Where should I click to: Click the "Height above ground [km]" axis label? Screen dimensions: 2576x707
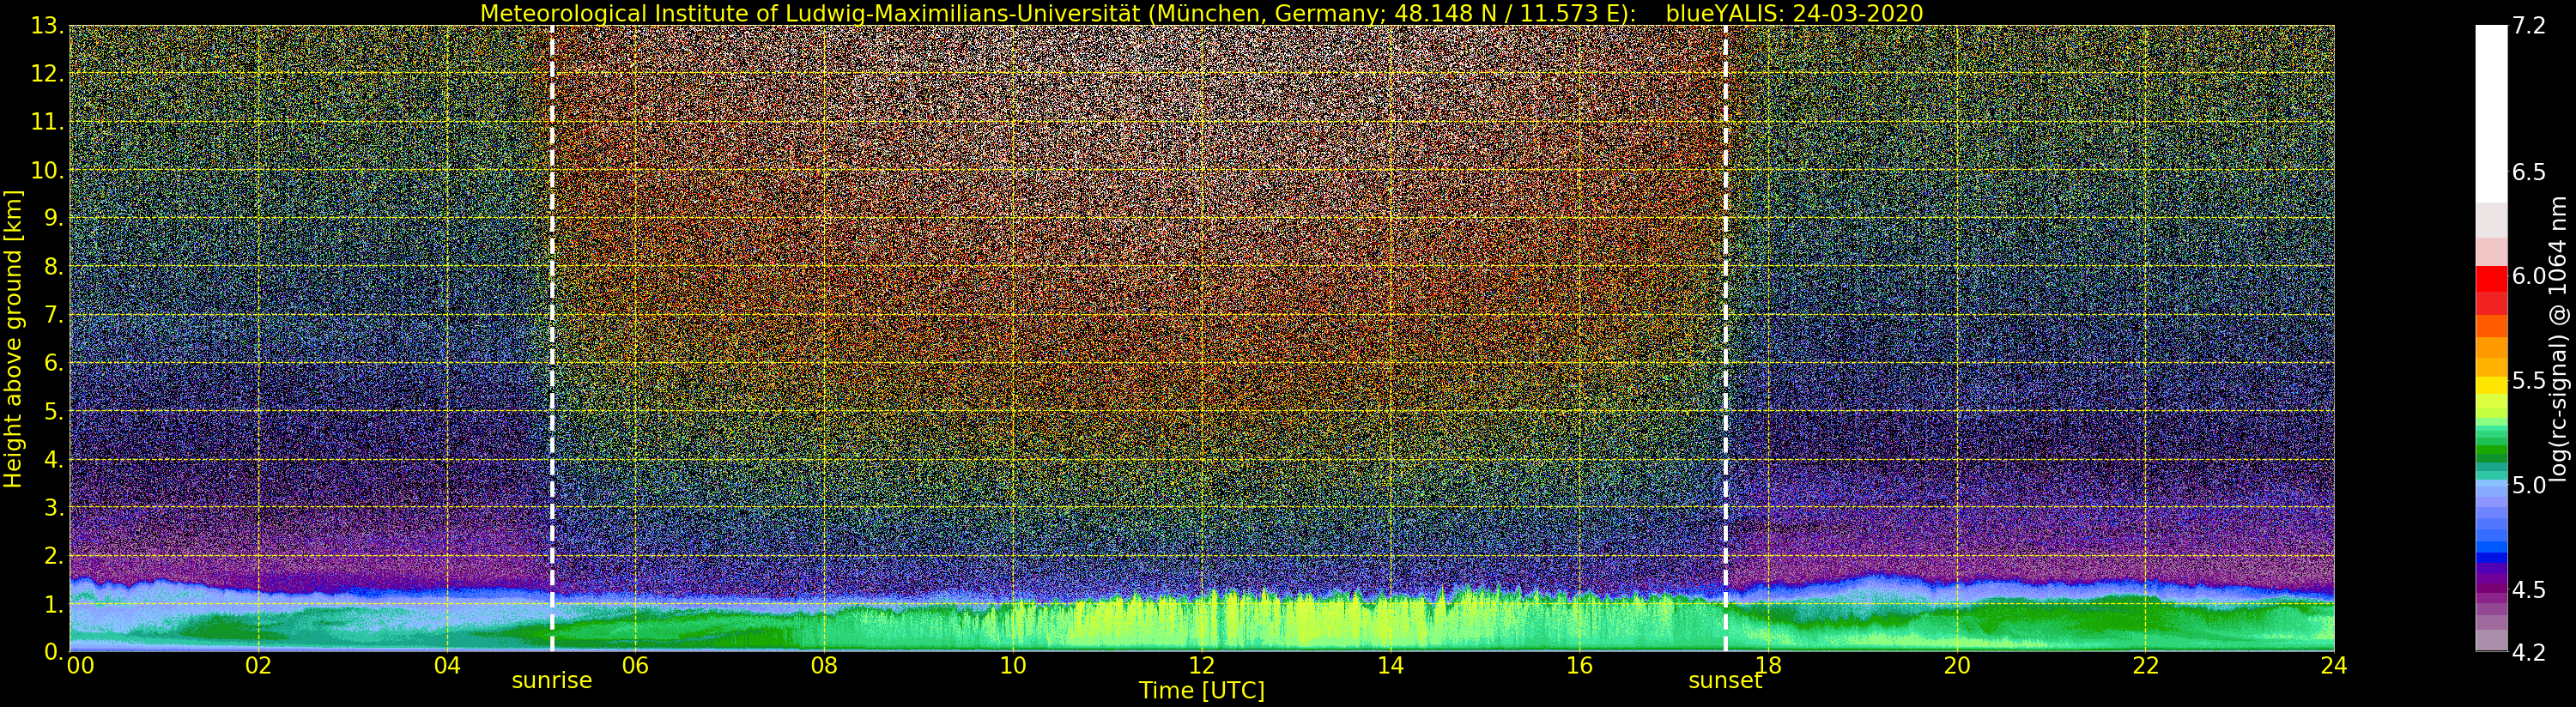click(13, 339)
